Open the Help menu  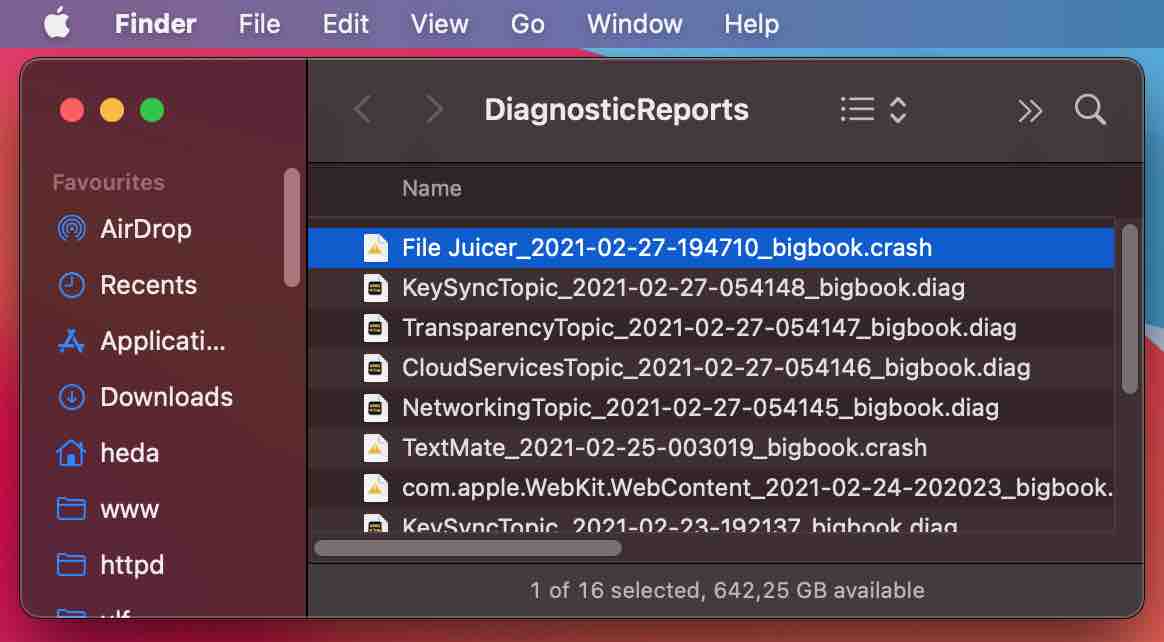coord(751,24)
